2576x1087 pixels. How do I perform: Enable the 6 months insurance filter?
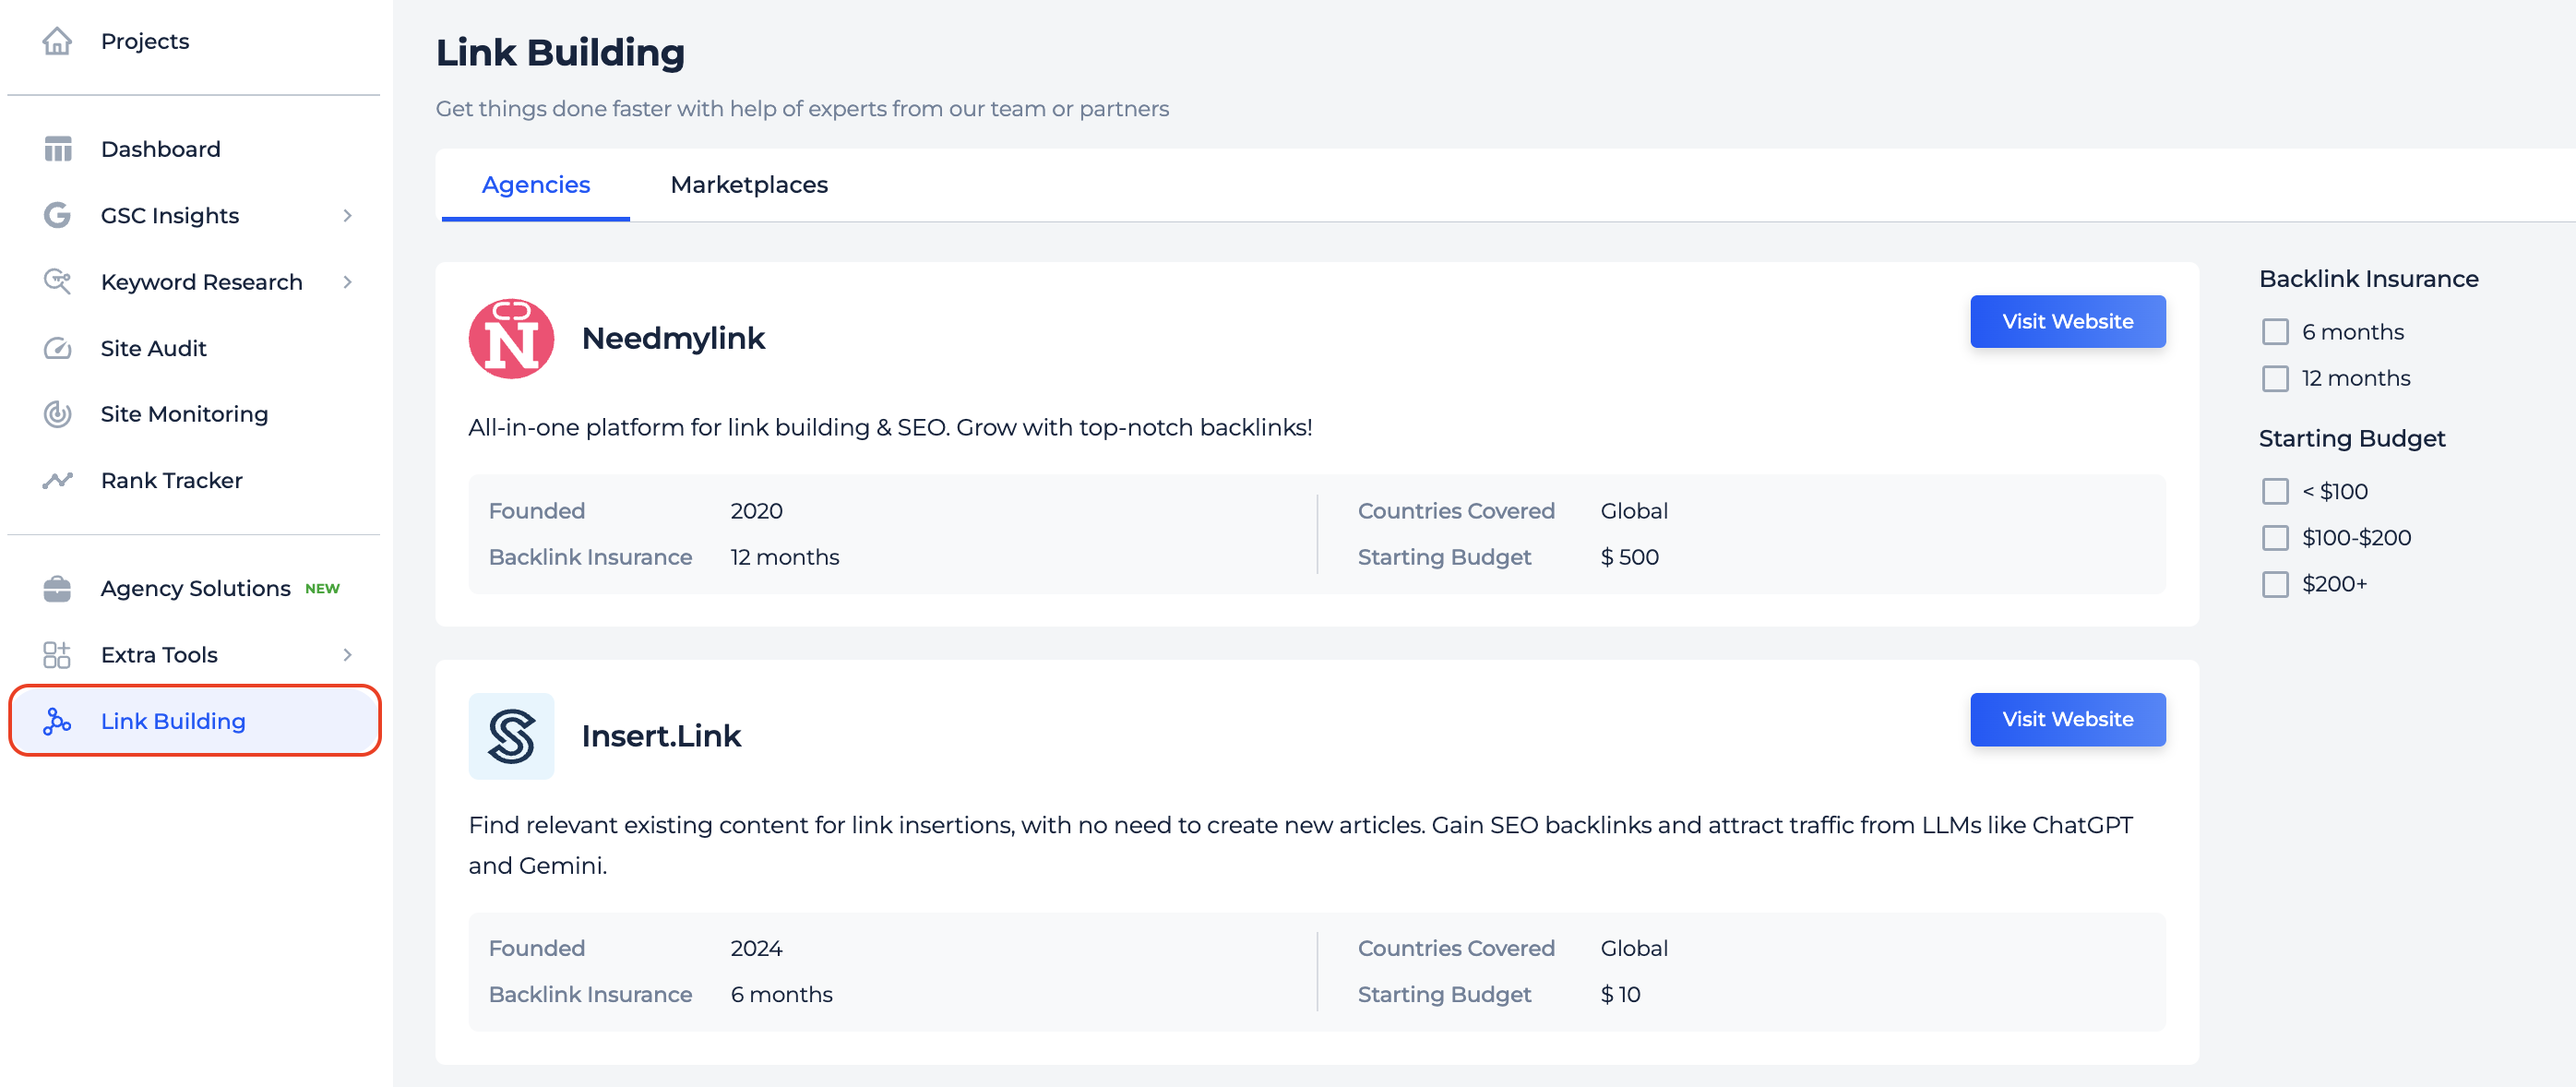[x=2275, y=332]
